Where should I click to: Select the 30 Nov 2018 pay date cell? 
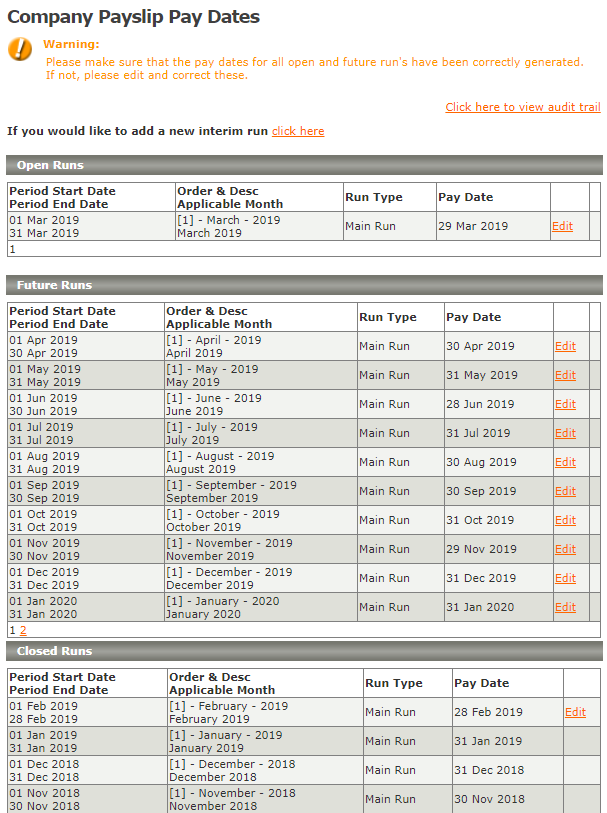(x=507, y=800)
